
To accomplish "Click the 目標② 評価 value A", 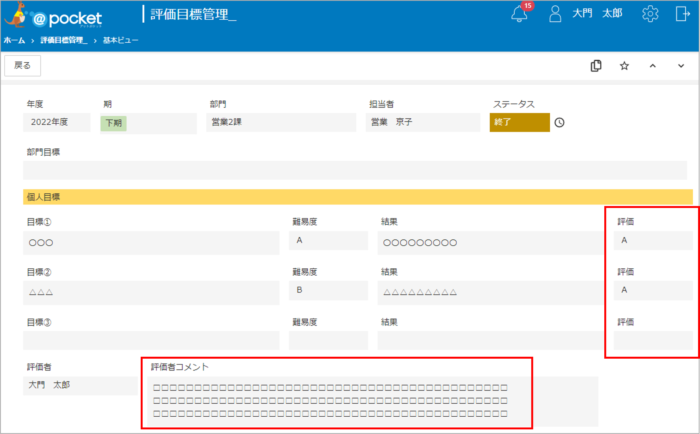I will point(653,291).
